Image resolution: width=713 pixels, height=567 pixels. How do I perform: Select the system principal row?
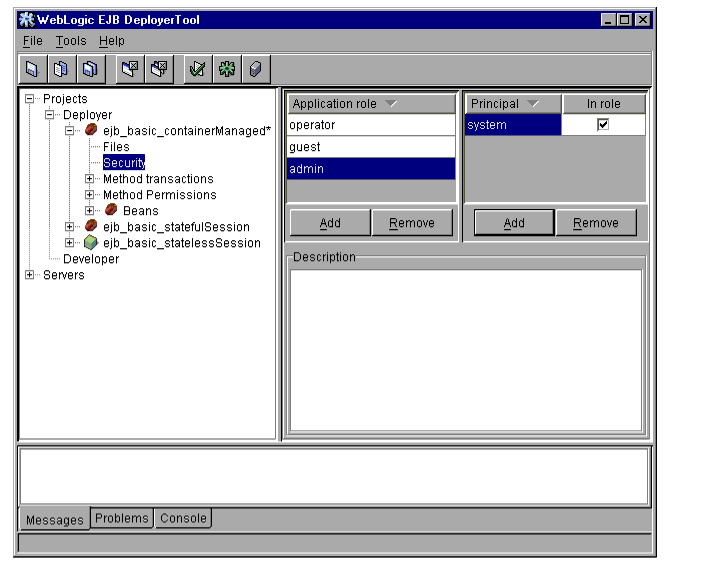(x=513, y=125)
